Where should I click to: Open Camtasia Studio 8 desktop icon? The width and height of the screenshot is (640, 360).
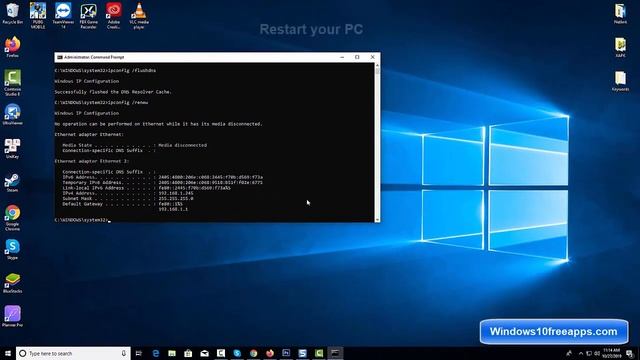pyautogui.click(x=12, y=82)
